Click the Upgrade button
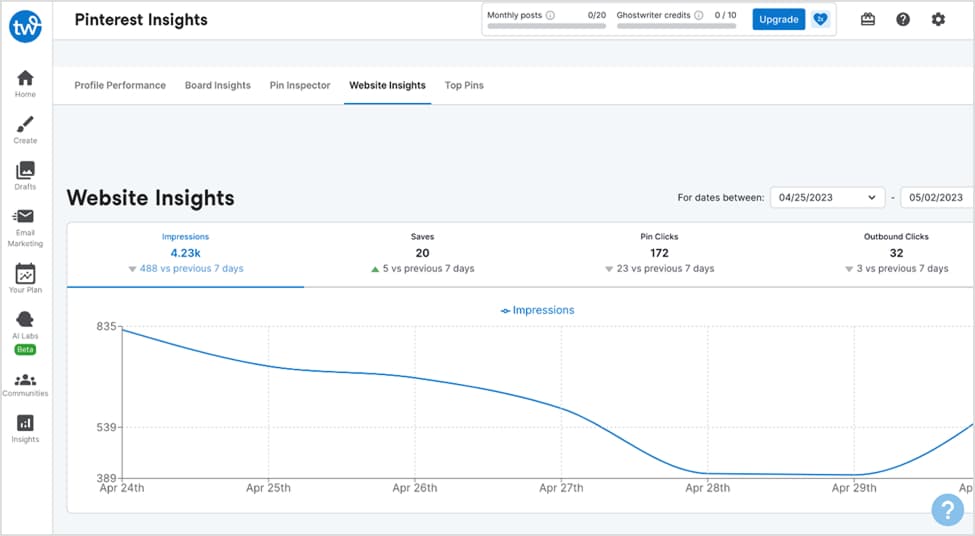Image resolution: width=975 pixels, height=536 pixels. (779, 19)
